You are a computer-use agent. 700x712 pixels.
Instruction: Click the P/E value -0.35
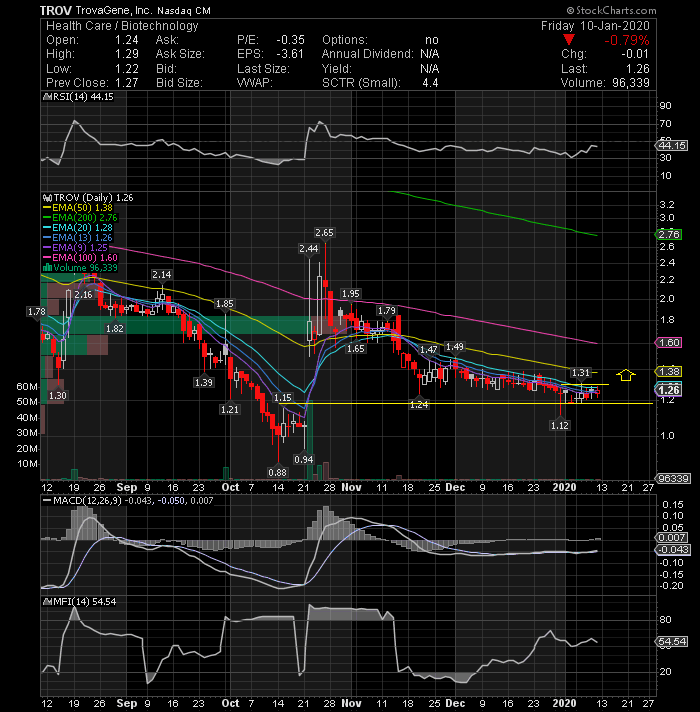(291, 40)
